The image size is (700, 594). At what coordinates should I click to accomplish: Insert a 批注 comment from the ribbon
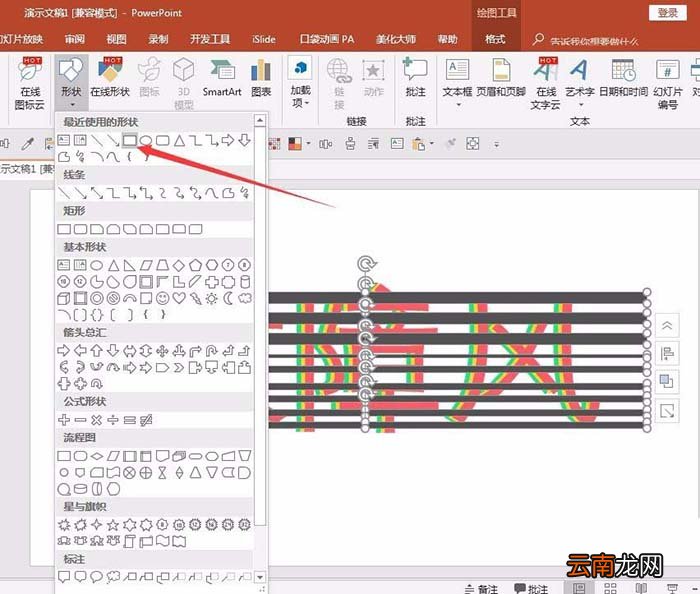(x=415, y=78)
